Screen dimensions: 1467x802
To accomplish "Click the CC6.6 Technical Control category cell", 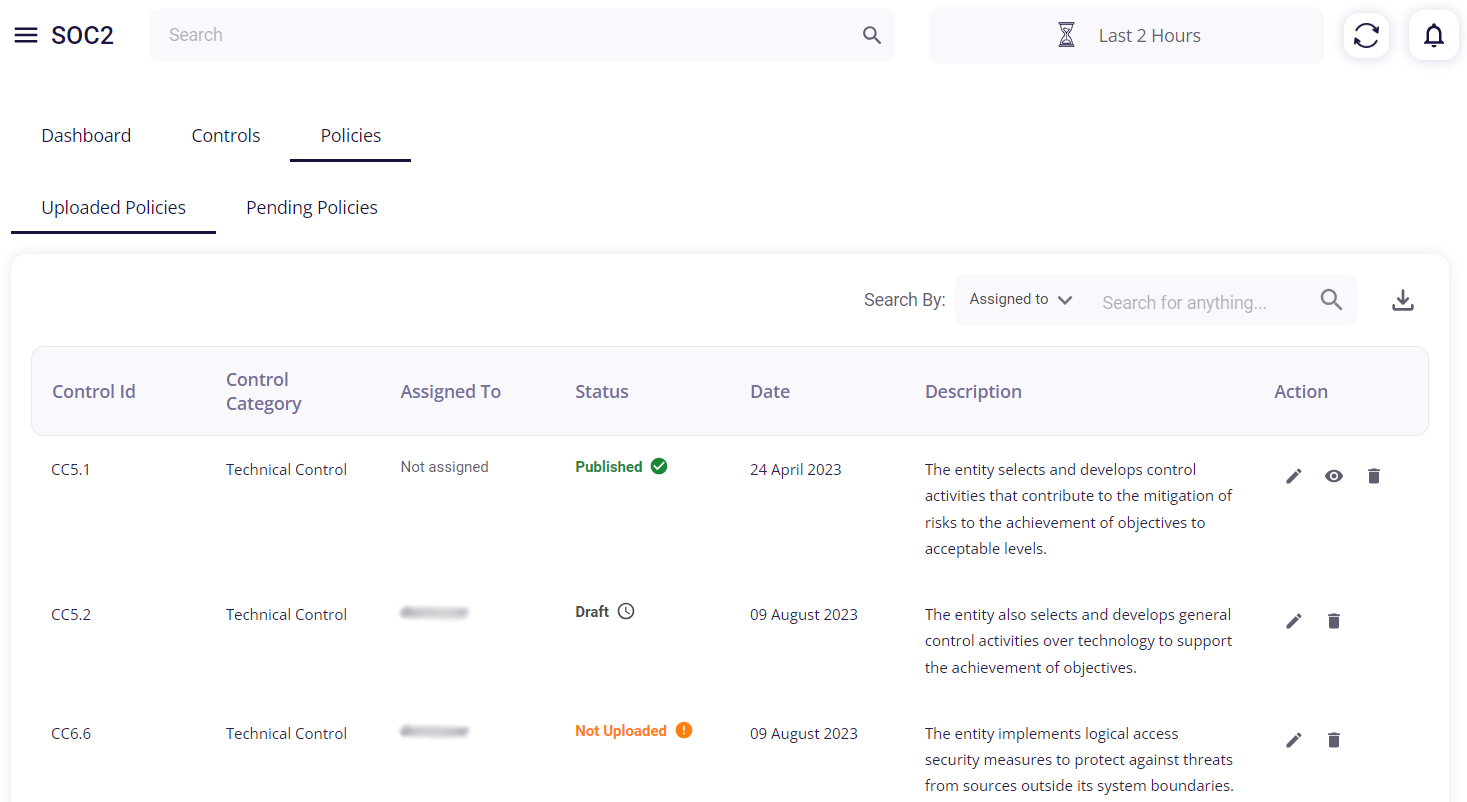I will [286, 733].
